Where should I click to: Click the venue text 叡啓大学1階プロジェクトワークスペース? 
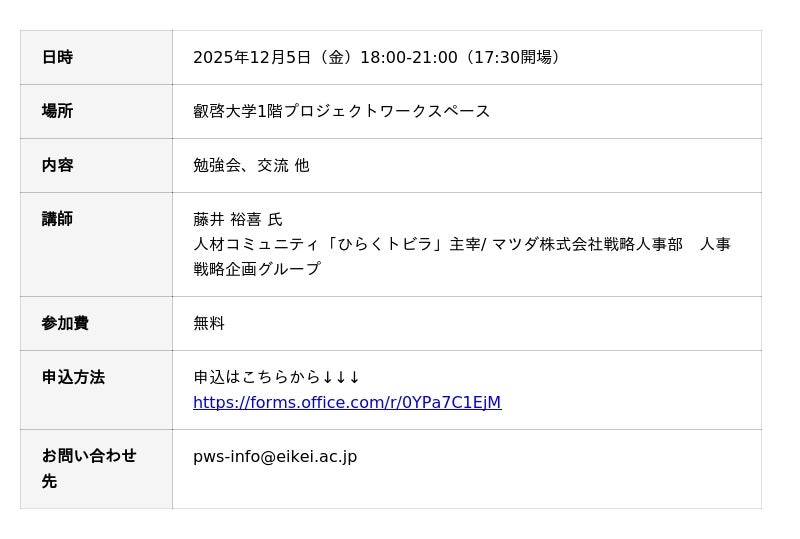tap(342, 111)
